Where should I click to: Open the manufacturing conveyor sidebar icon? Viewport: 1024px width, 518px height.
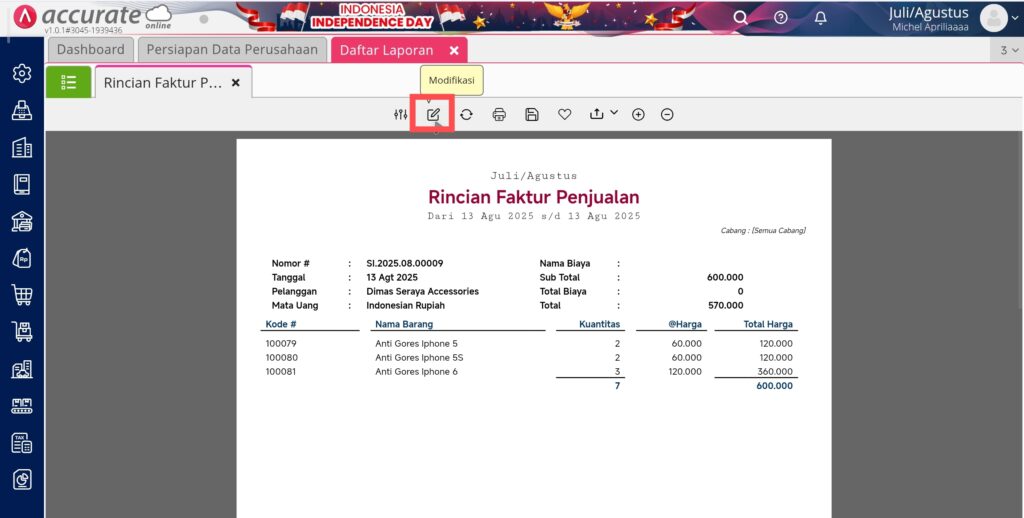coord(22,406)
